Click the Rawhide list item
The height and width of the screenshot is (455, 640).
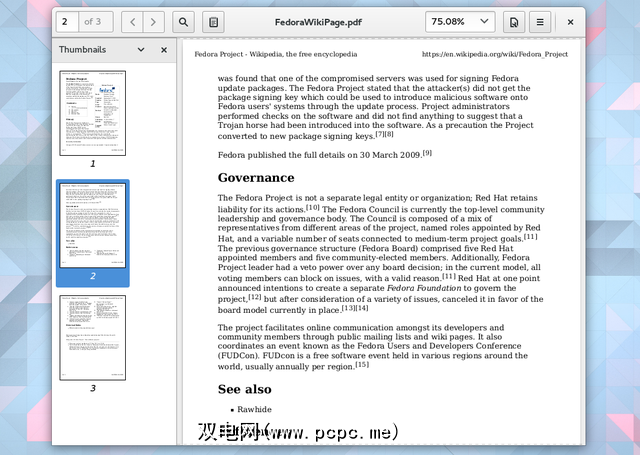pyautogui.click(x=254, y=409)
